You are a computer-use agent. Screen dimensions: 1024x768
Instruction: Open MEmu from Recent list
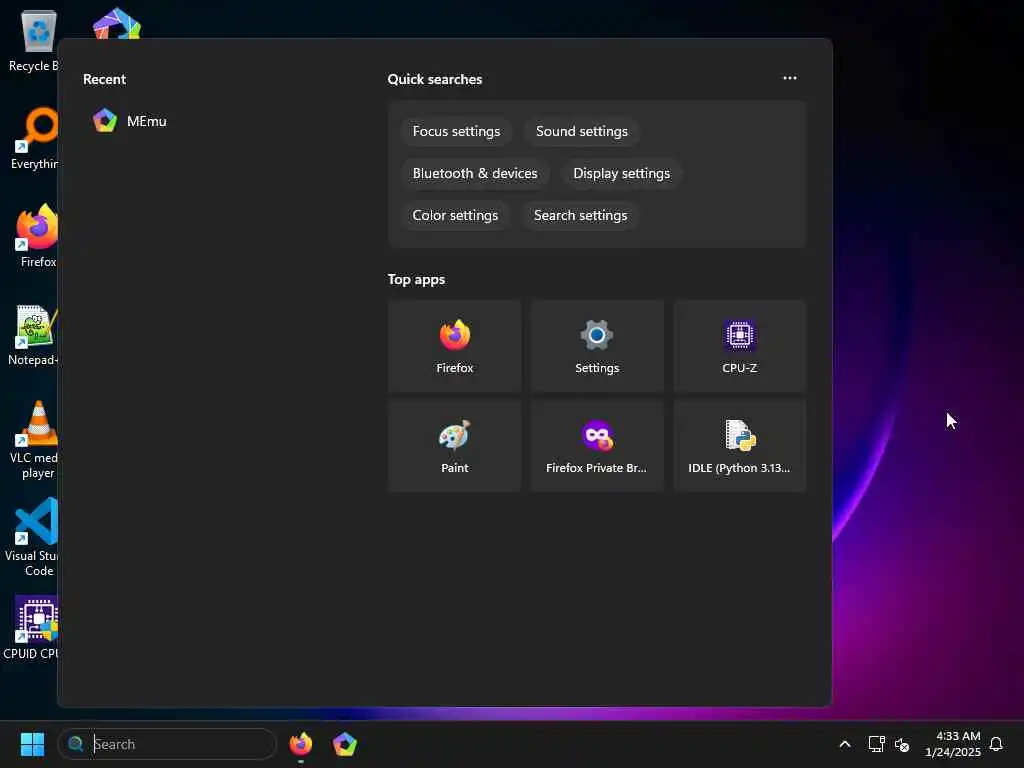tap(130, 121)
